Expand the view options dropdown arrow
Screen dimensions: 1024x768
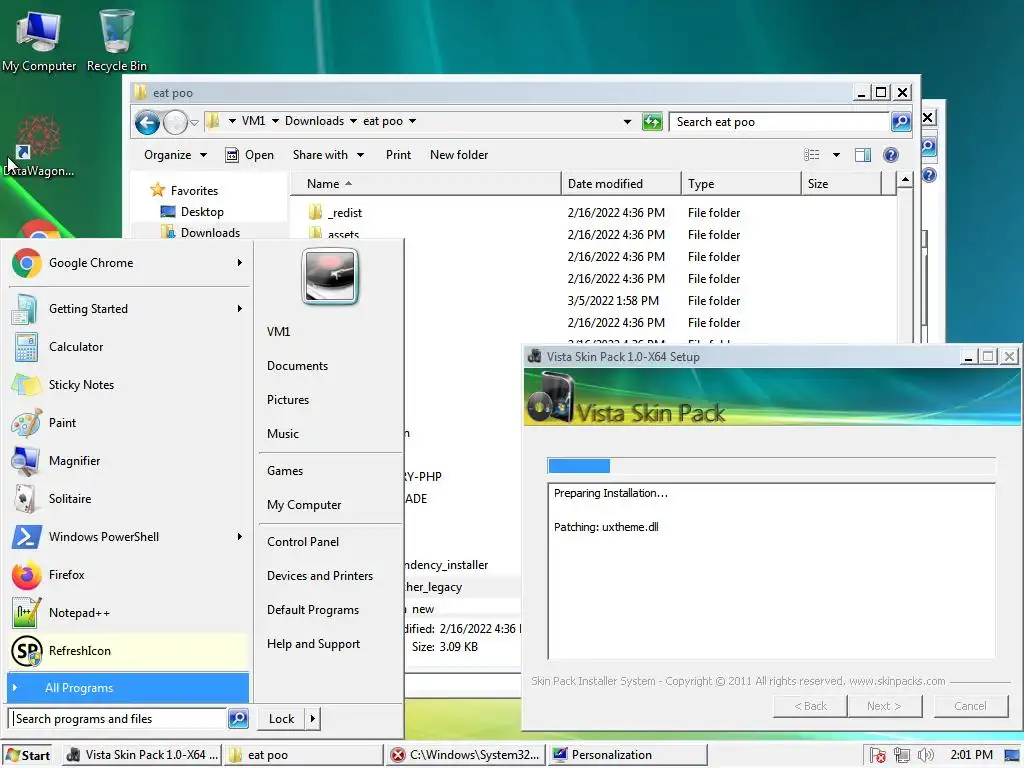coord(836,155)
